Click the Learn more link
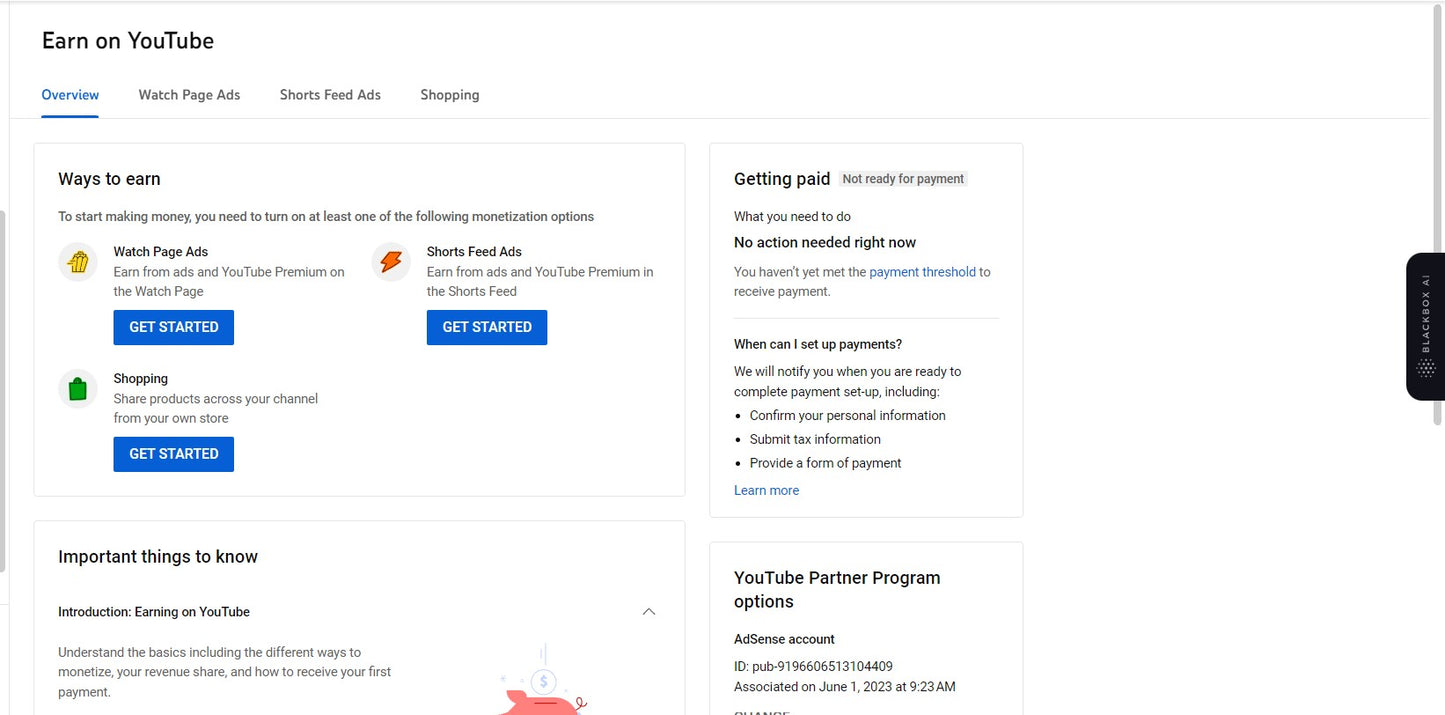 click(766, 490)
